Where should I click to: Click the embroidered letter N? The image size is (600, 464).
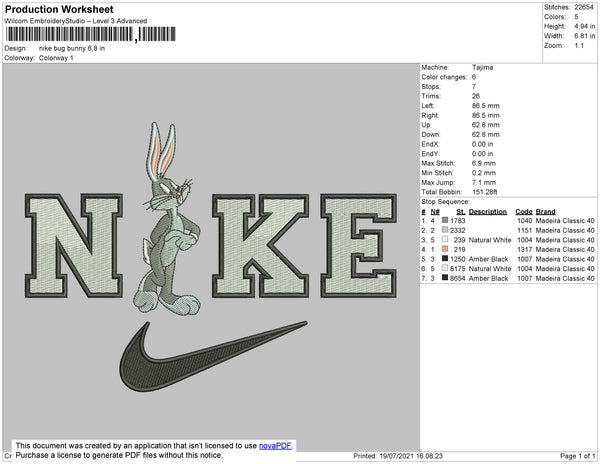74,246
